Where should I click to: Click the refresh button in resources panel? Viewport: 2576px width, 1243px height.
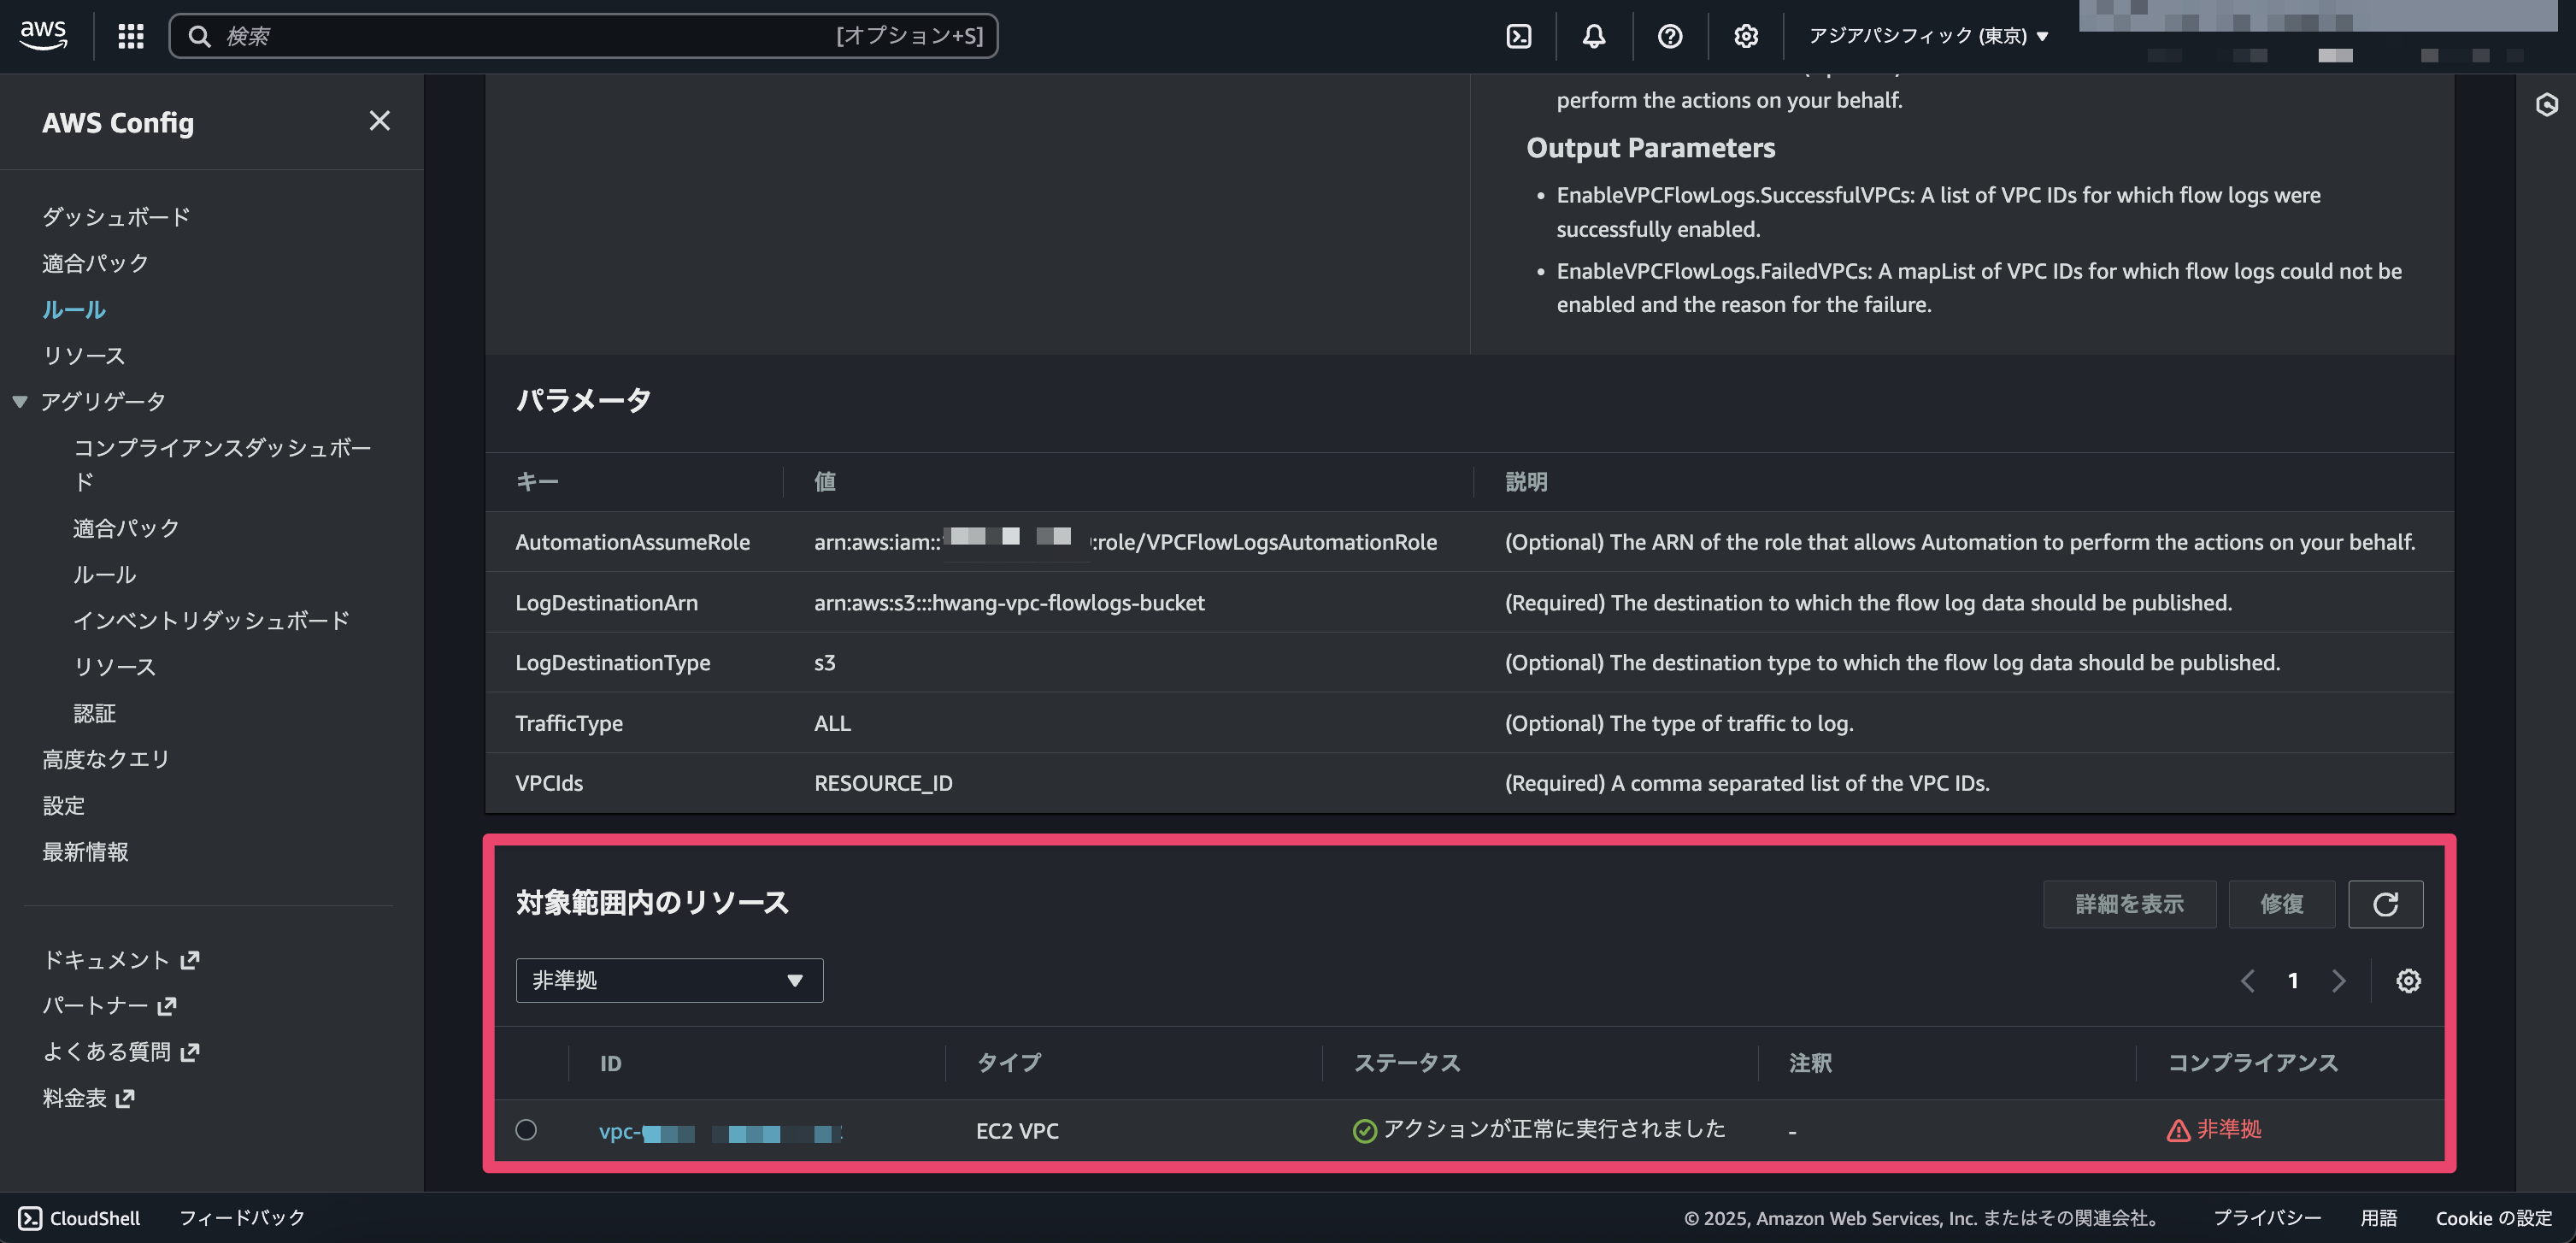2385,904
